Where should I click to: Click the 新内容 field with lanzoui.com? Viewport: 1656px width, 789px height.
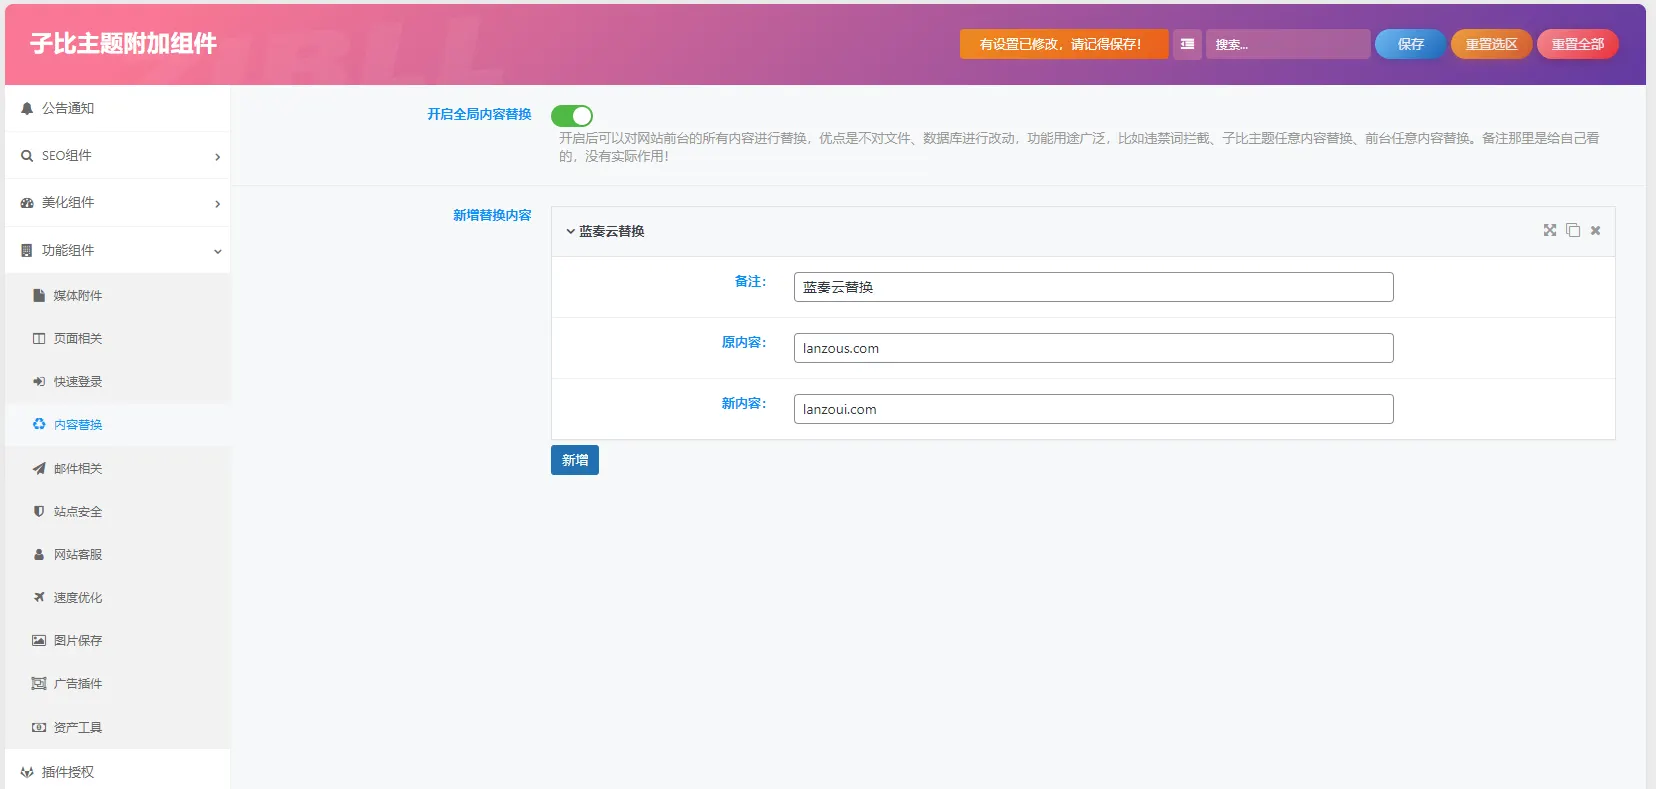[1093, 409]
